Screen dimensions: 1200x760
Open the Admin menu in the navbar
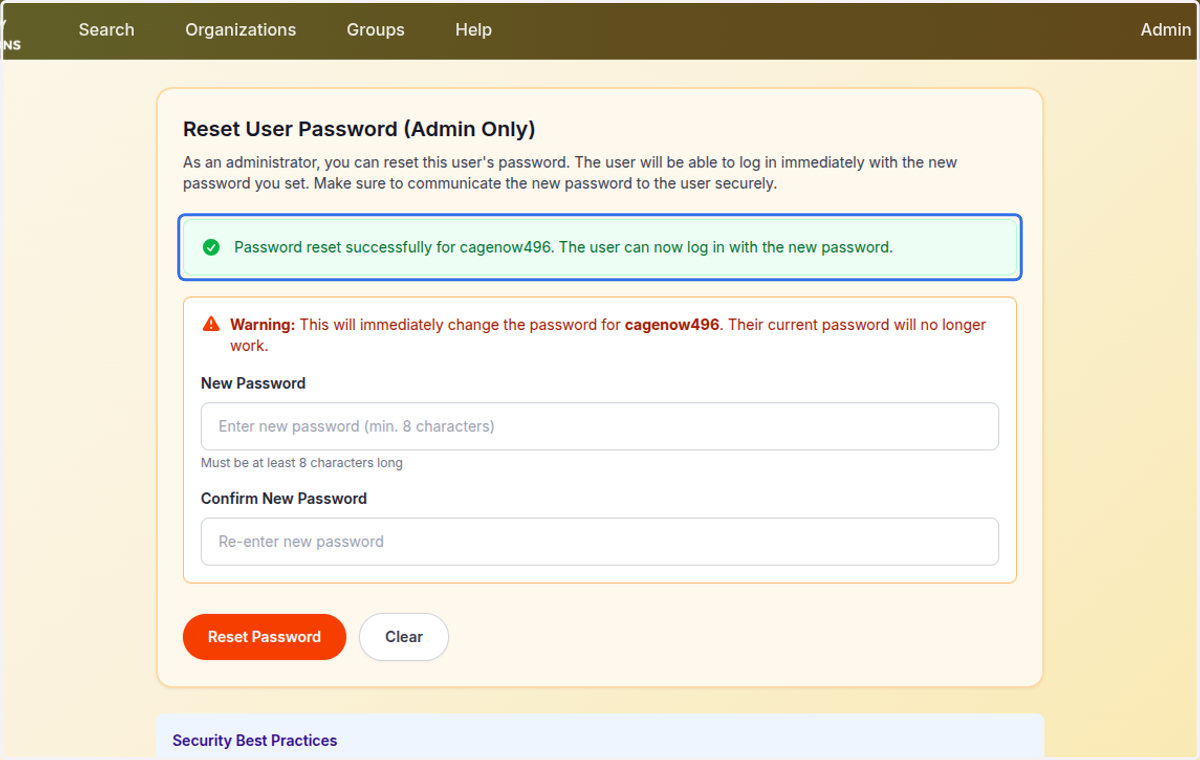point(1166,30)
